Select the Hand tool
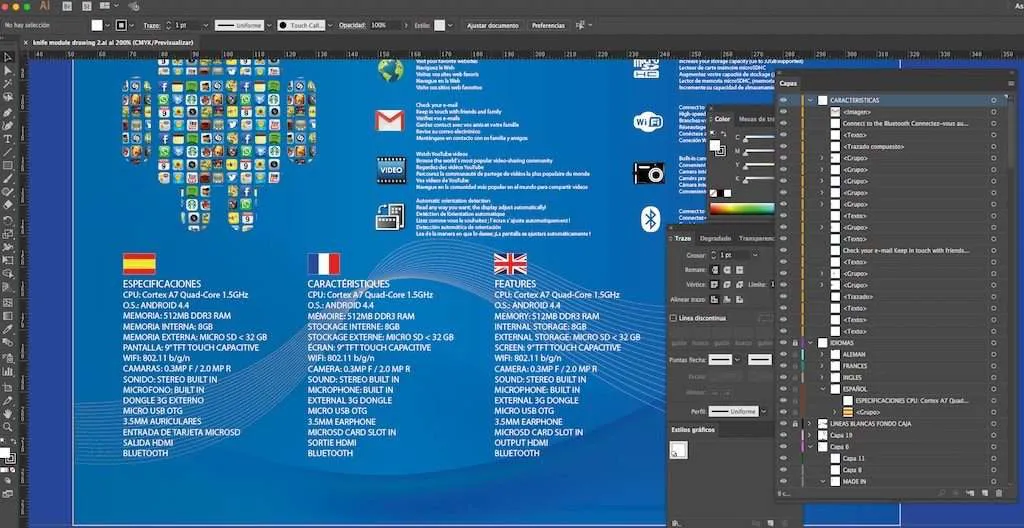Screen dimensions: 1024x528 click(8, 414)
